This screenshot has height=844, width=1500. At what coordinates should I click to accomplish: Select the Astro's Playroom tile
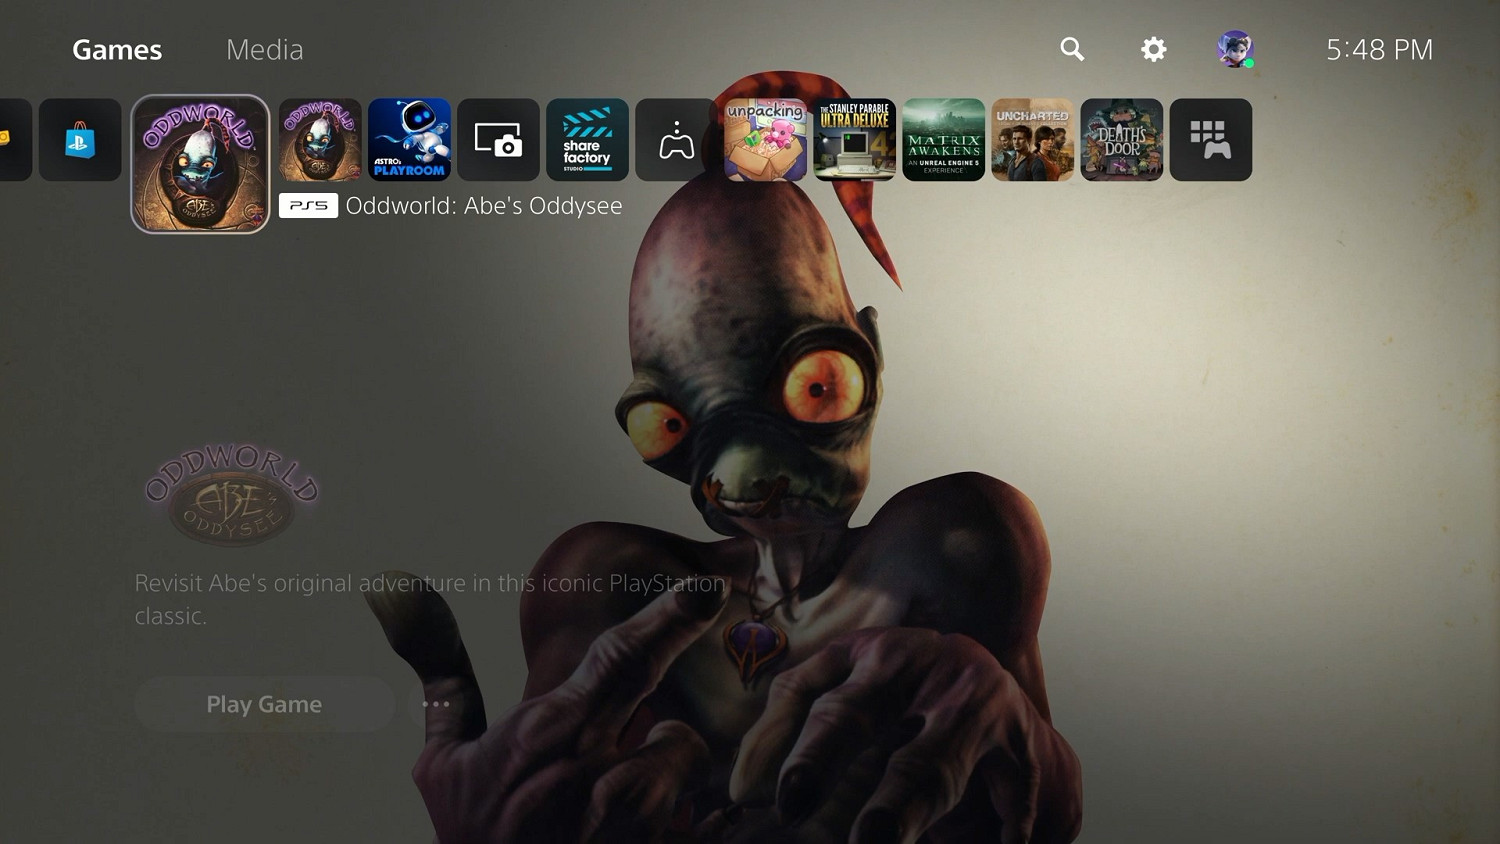tap(409, 140)
